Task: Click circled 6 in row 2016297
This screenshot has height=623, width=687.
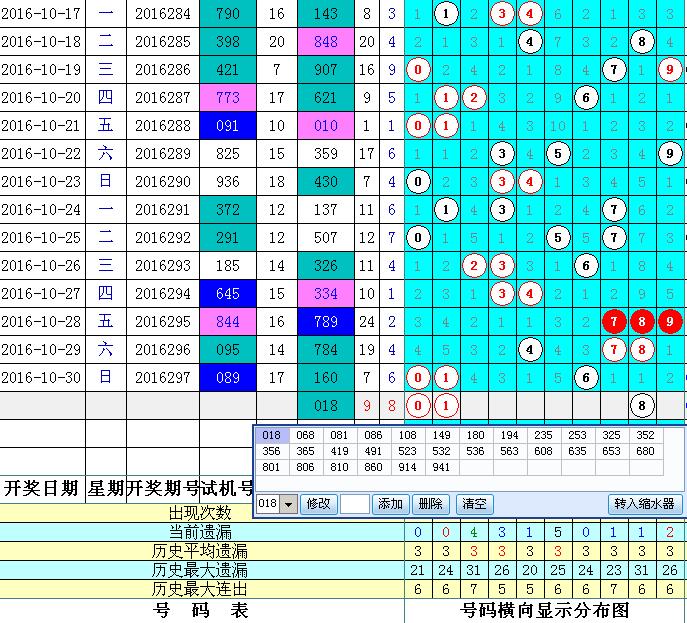Action: [586, 377]
